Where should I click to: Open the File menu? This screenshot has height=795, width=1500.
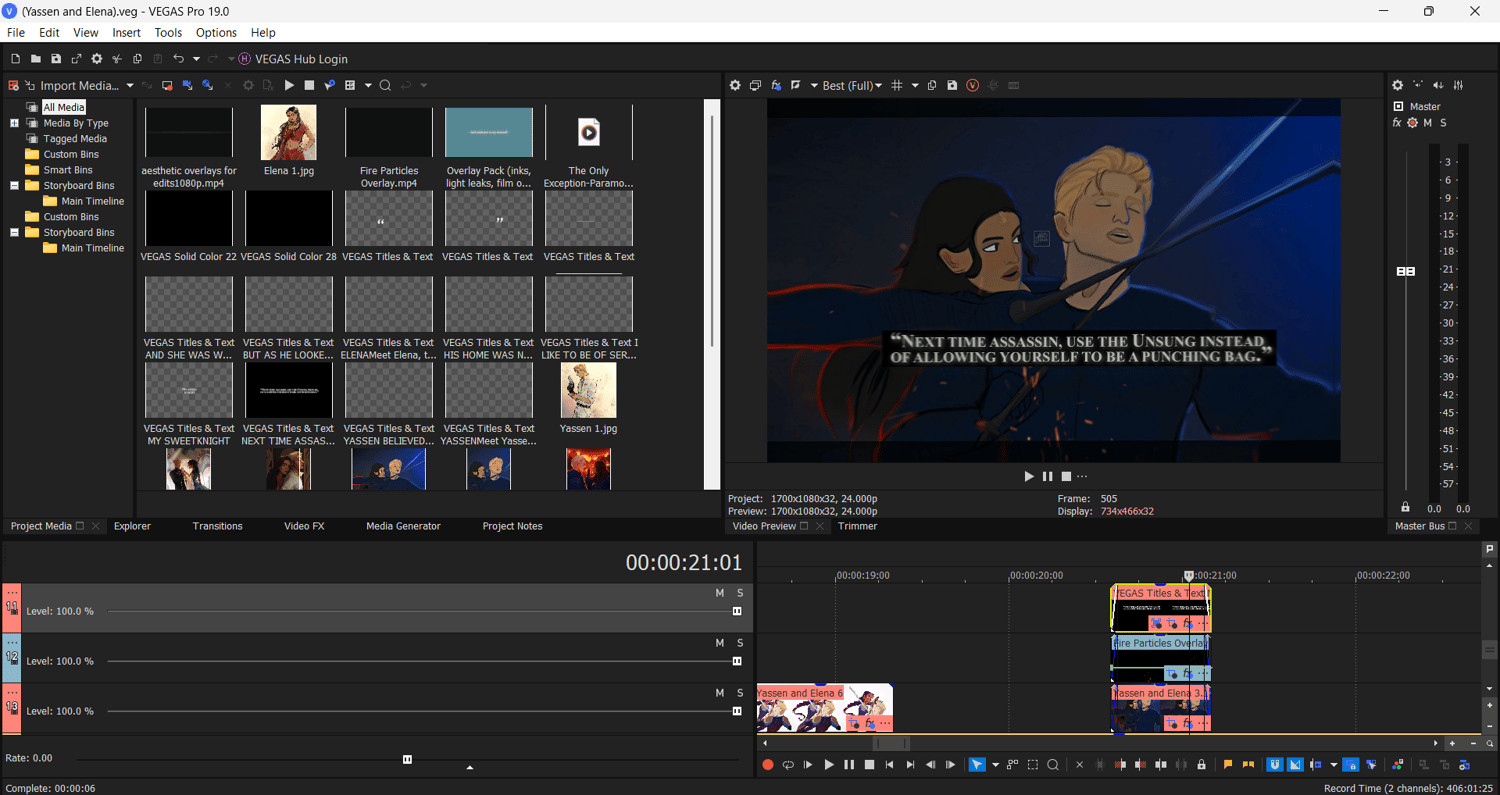click(16, 33)
